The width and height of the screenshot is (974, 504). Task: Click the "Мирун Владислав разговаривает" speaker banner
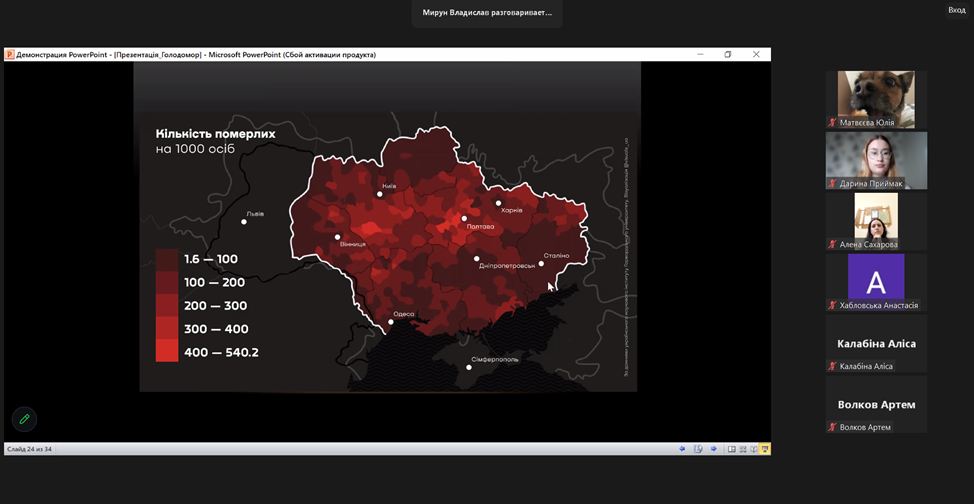click(x=487, y=13)
